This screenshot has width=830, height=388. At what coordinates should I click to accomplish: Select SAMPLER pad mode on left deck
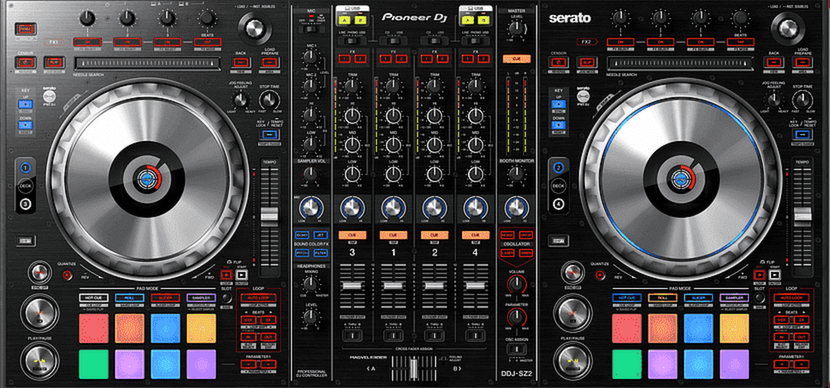pyautogui.click(x=201, y=298)
